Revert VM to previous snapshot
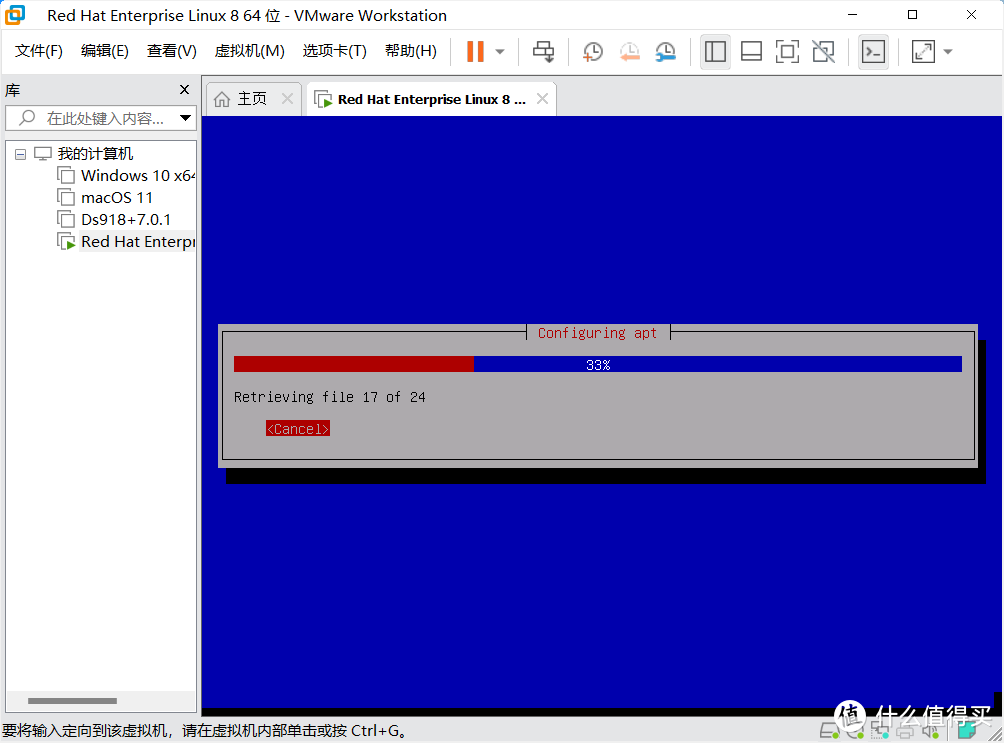Screen dimensions: 1004x743 [629, 52]
